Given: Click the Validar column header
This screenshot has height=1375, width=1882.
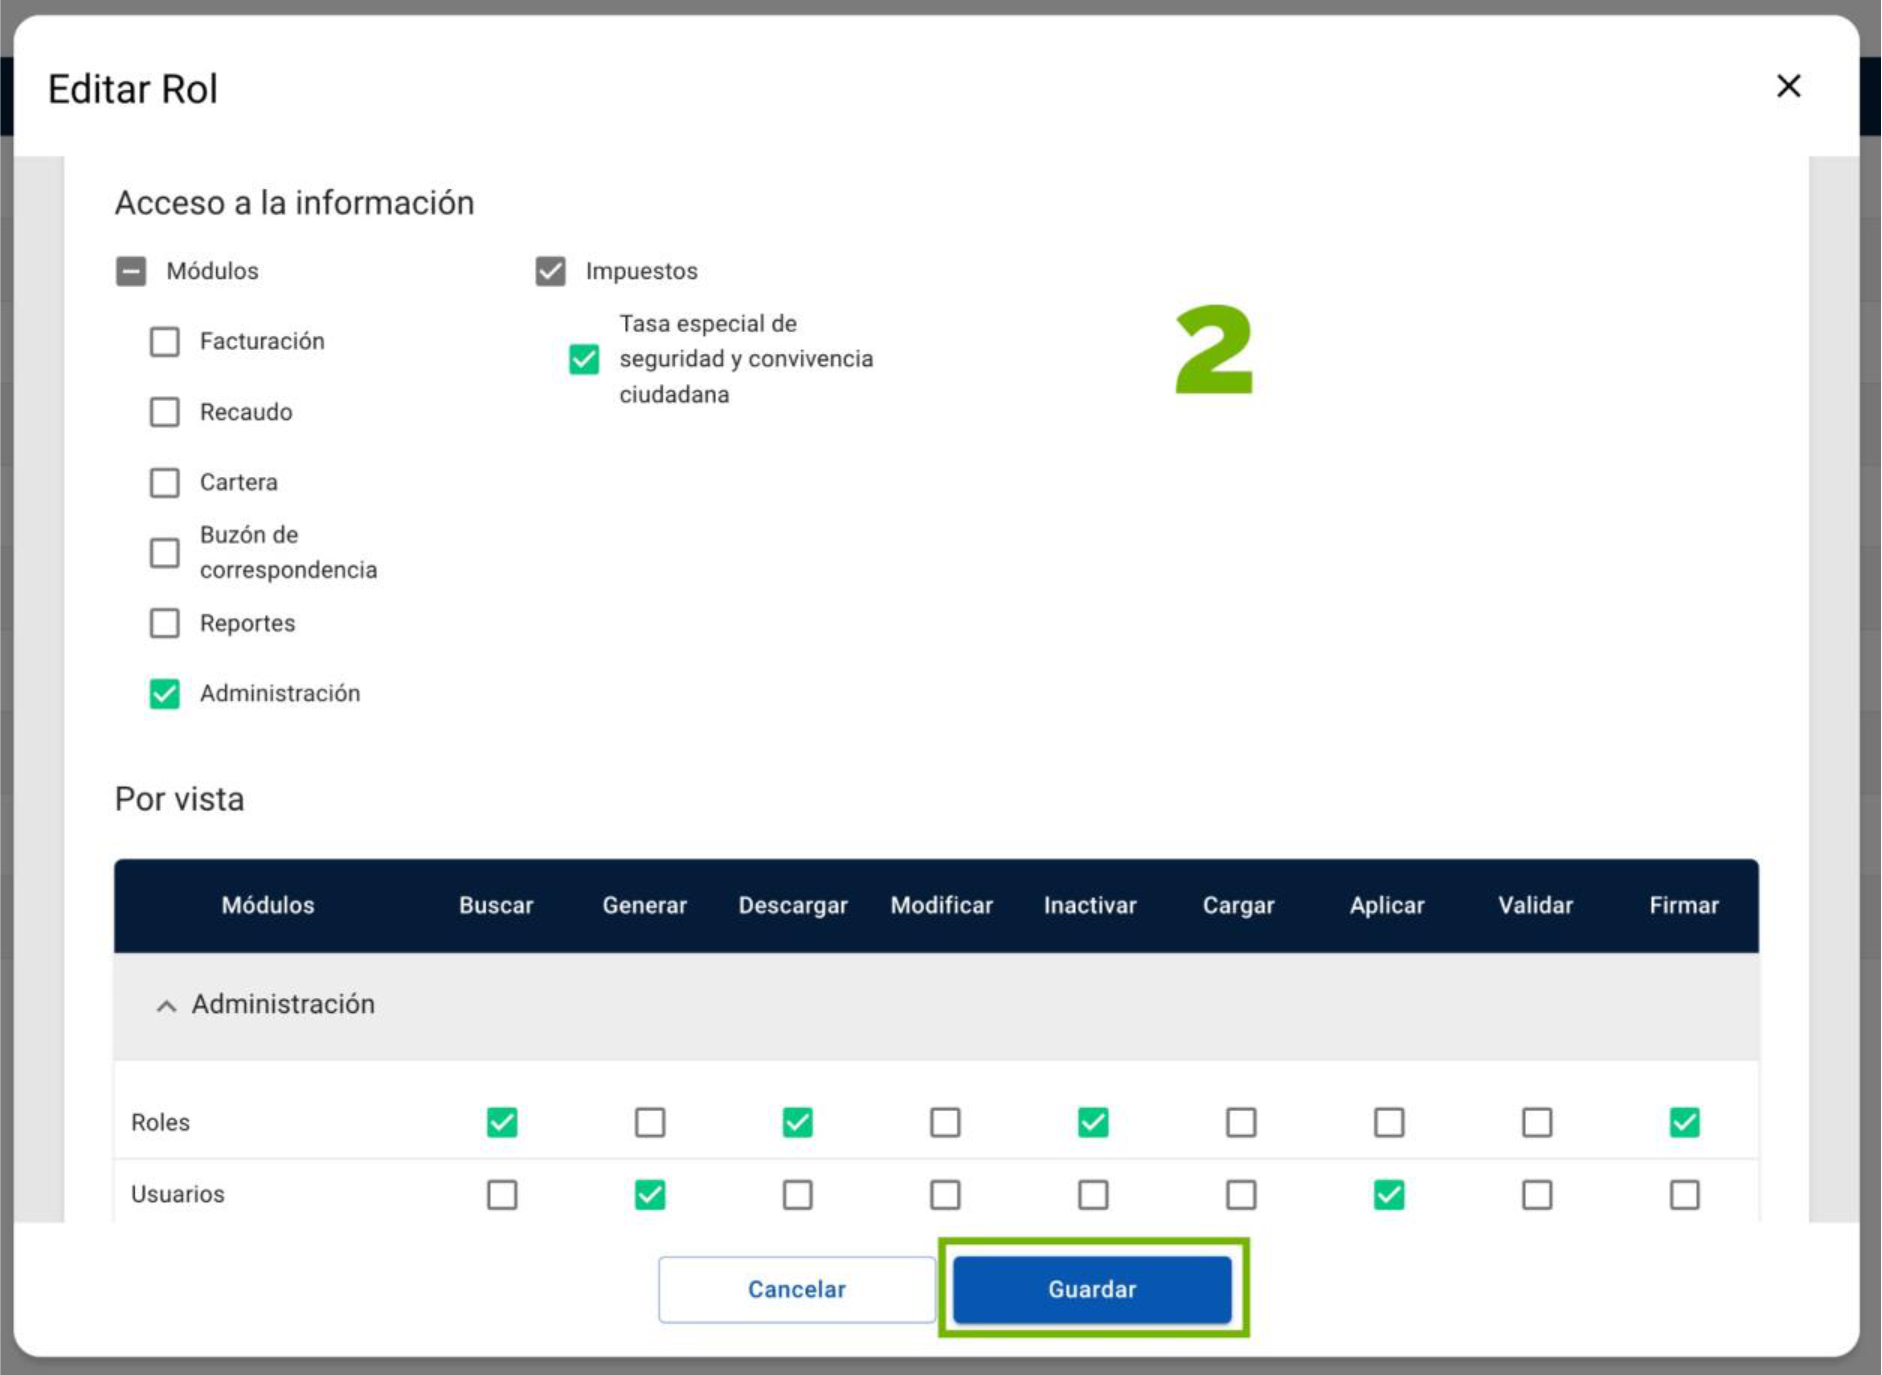Looking at the screenshot, I should coord(1535,905).
